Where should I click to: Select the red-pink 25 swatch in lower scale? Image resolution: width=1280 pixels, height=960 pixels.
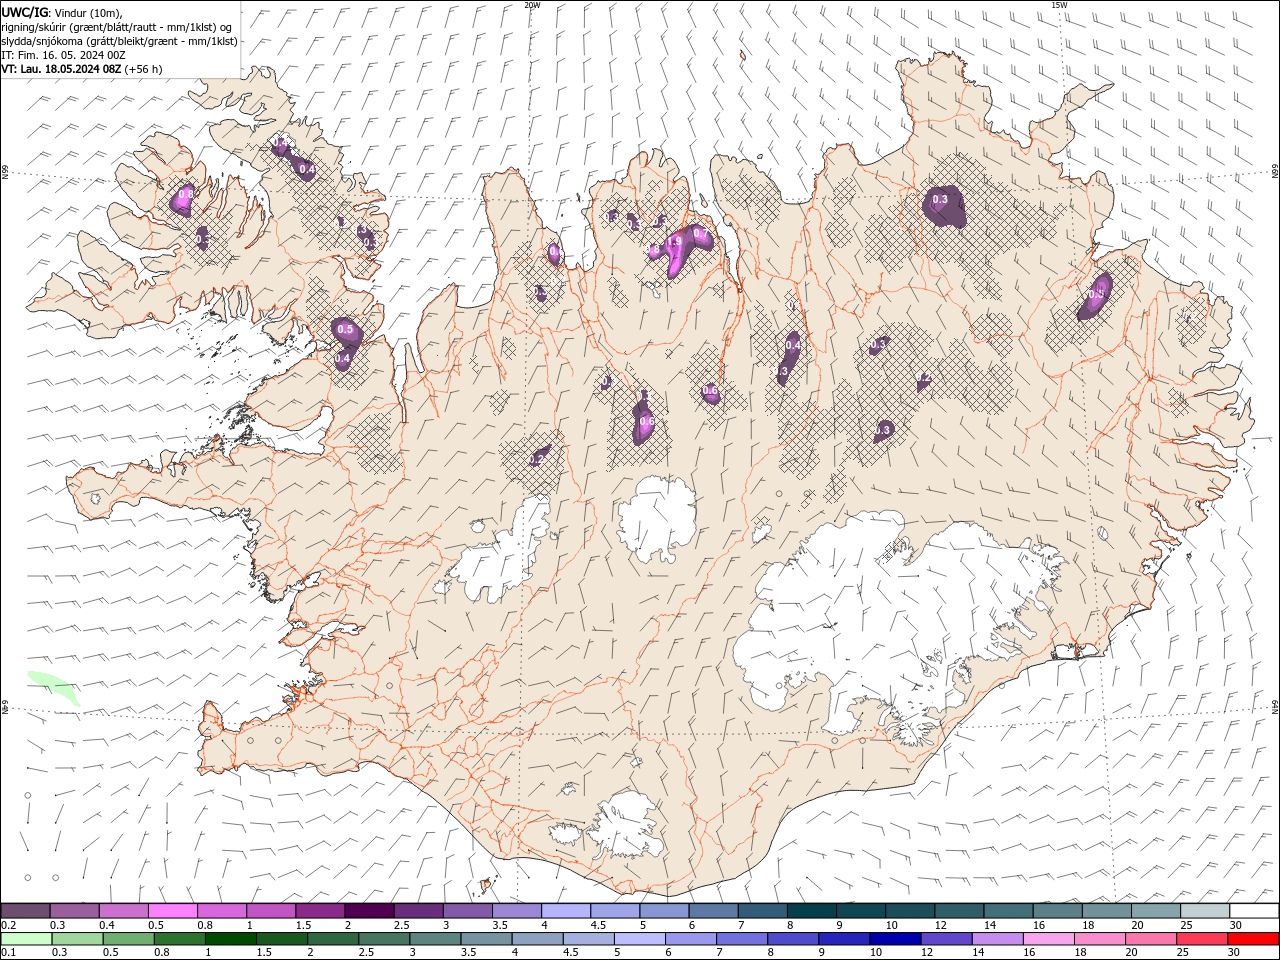tap(1201, 939)
